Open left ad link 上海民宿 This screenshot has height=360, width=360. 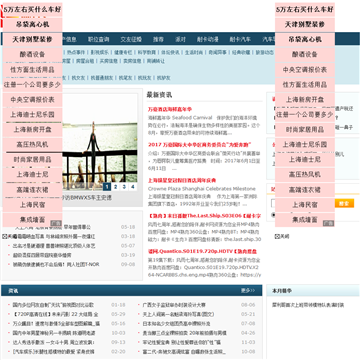(32, 204)
